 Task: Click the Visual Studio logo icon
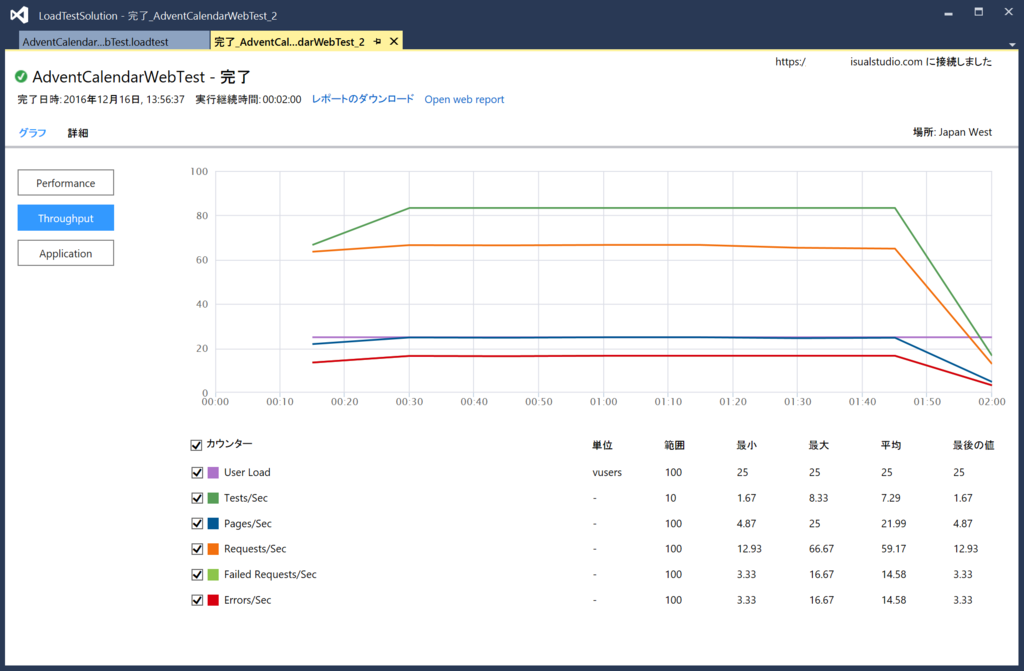20,15
